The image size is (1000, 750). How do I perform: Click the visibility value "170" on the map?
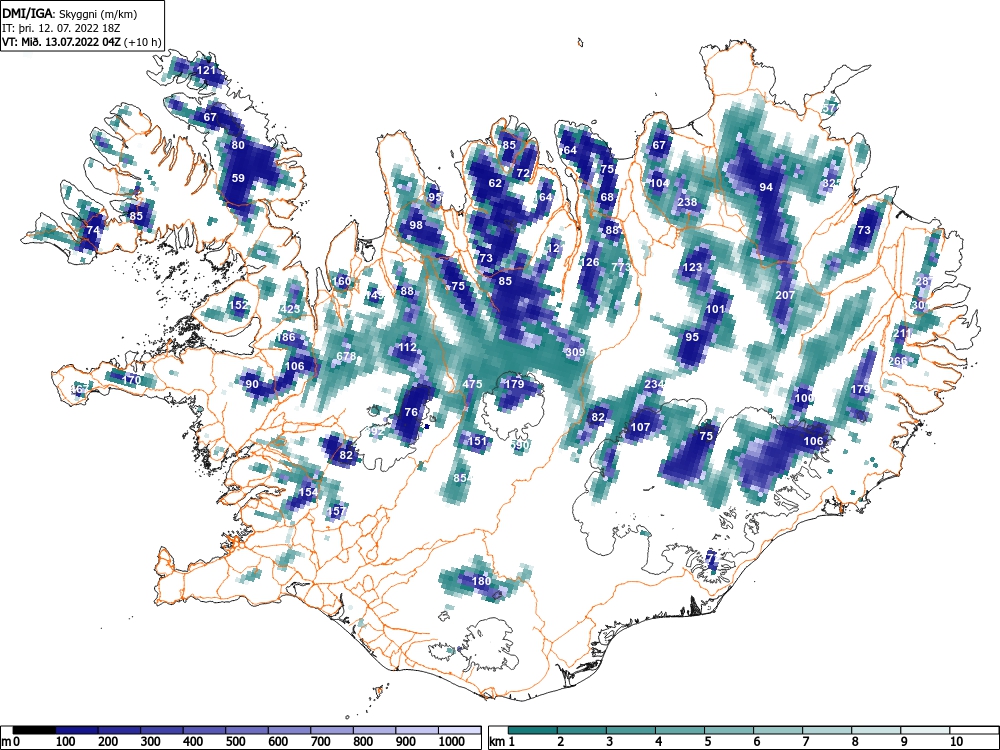tap(131, 379)
